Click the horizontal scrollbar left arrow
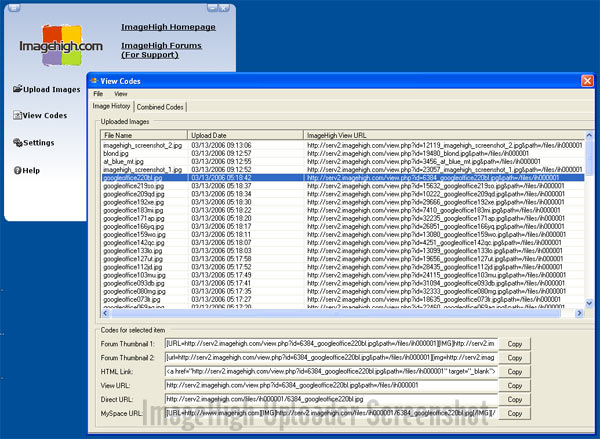Image resolution: width=600 pixels, height=439 pixels. coord(105,313)
